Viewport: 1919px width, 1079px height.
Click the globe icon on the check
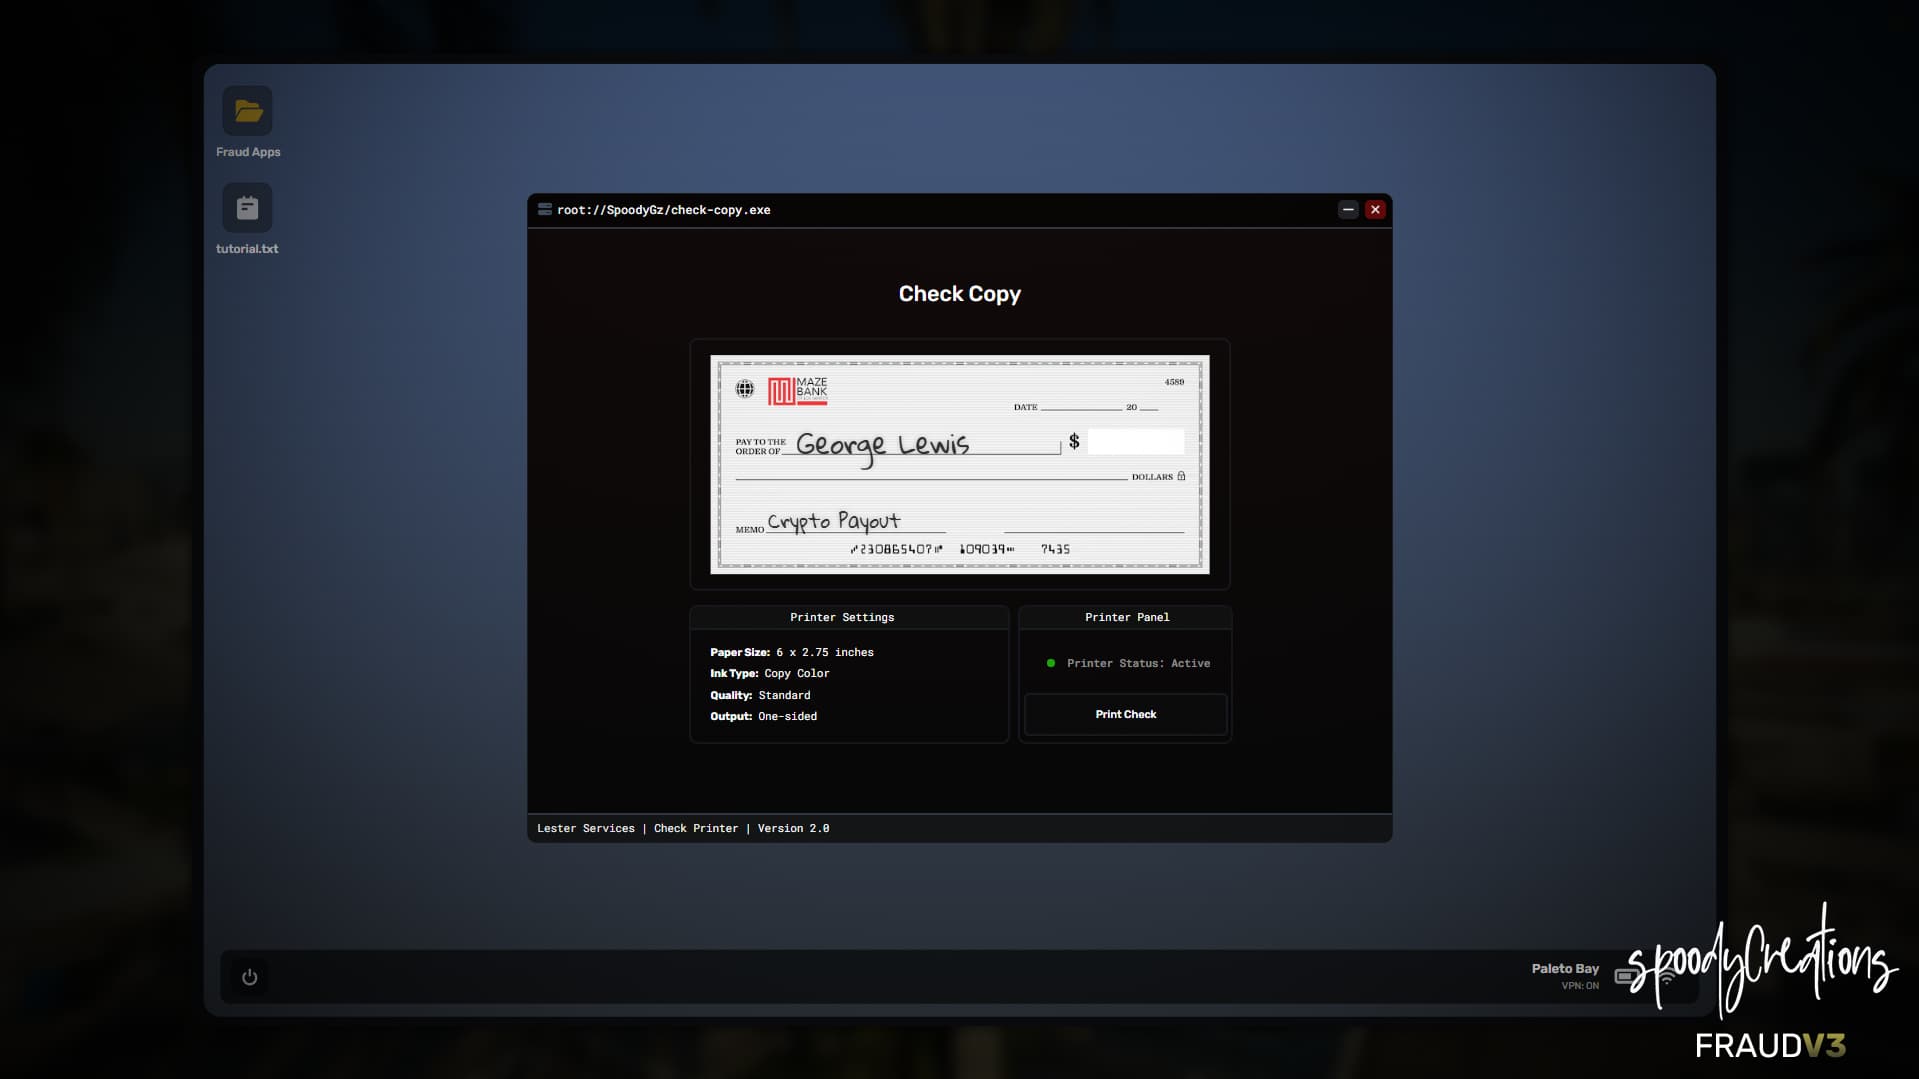745,389
